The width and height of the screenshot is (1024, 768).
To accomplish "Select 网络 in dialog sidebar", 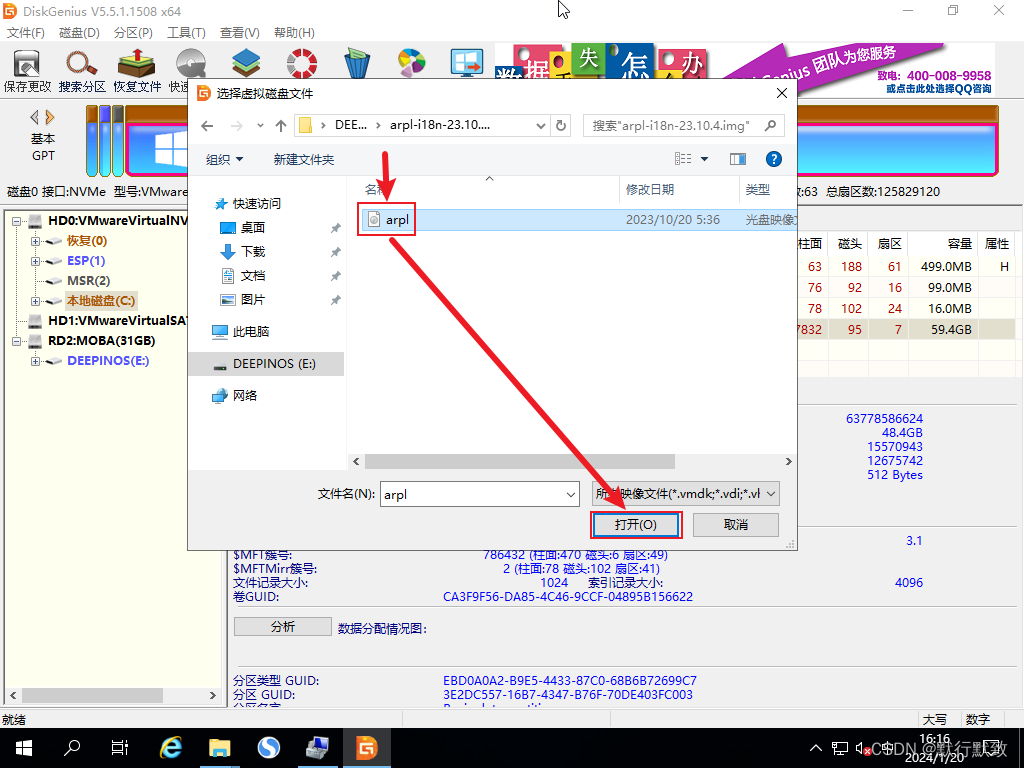I will (245, 396).
